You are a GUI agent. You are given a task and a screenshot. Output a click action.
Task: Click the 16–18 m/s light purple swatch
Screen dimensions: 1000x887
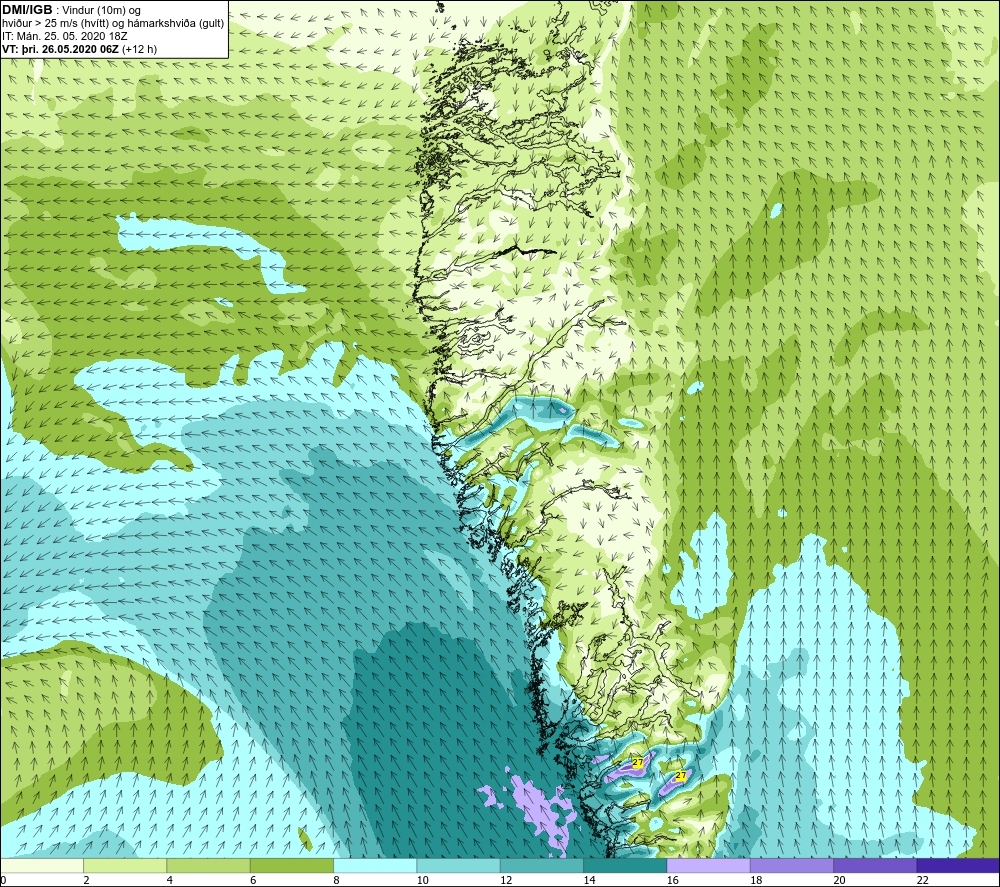tap(708, 865)
